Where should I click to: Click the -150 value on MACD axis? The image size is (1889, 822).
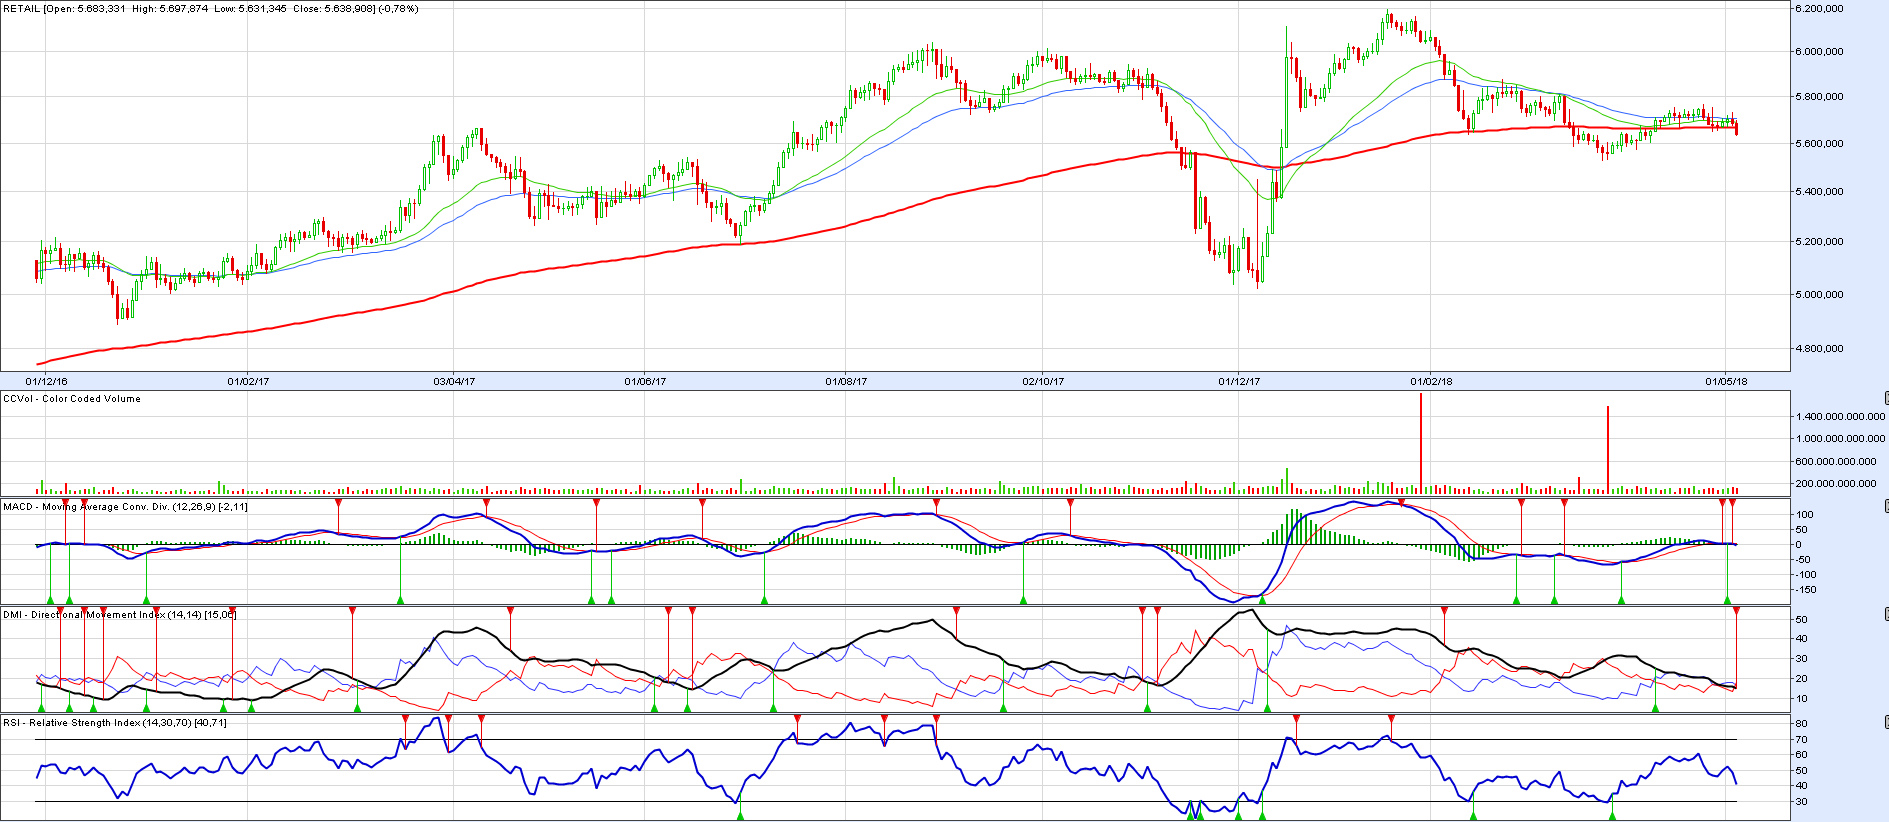pyautogui.click(x=1806, y=589)
